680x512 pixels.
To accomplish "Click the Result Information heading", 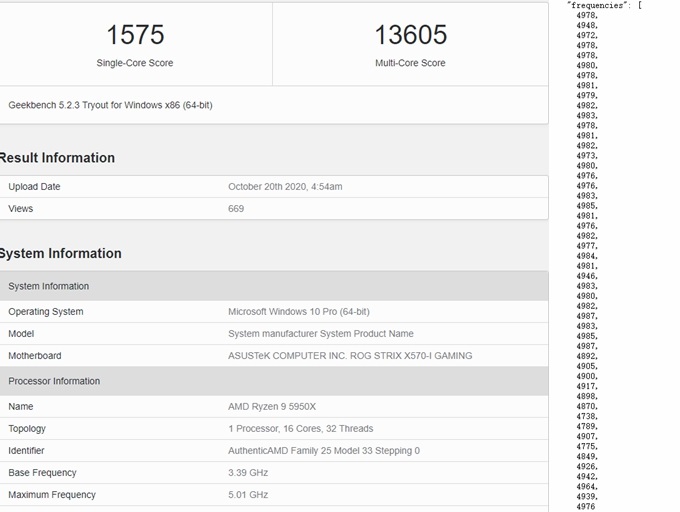I will [x=57, y=158].
